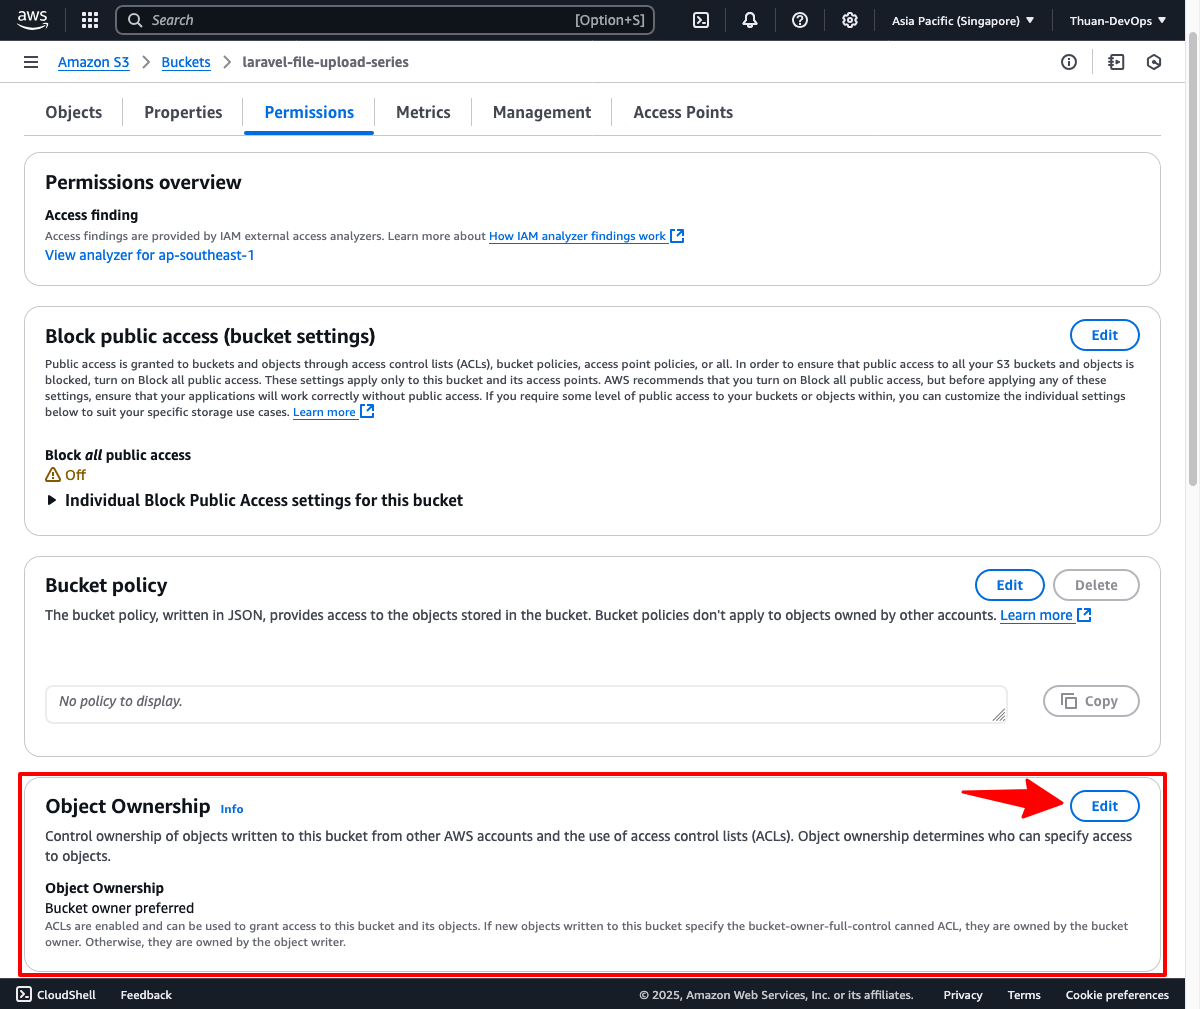The image size is (1200, 1009).
Task: Click the AWS logo home icon
Action: [32, 20]
